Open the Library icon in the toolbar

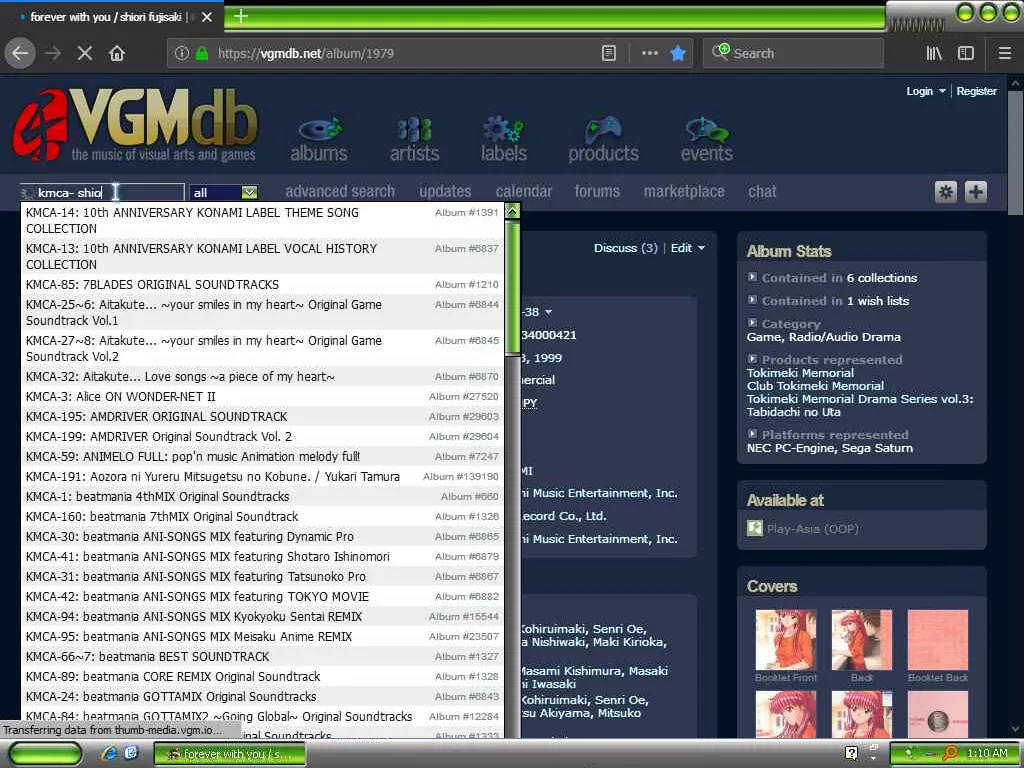tap(934, 53)
